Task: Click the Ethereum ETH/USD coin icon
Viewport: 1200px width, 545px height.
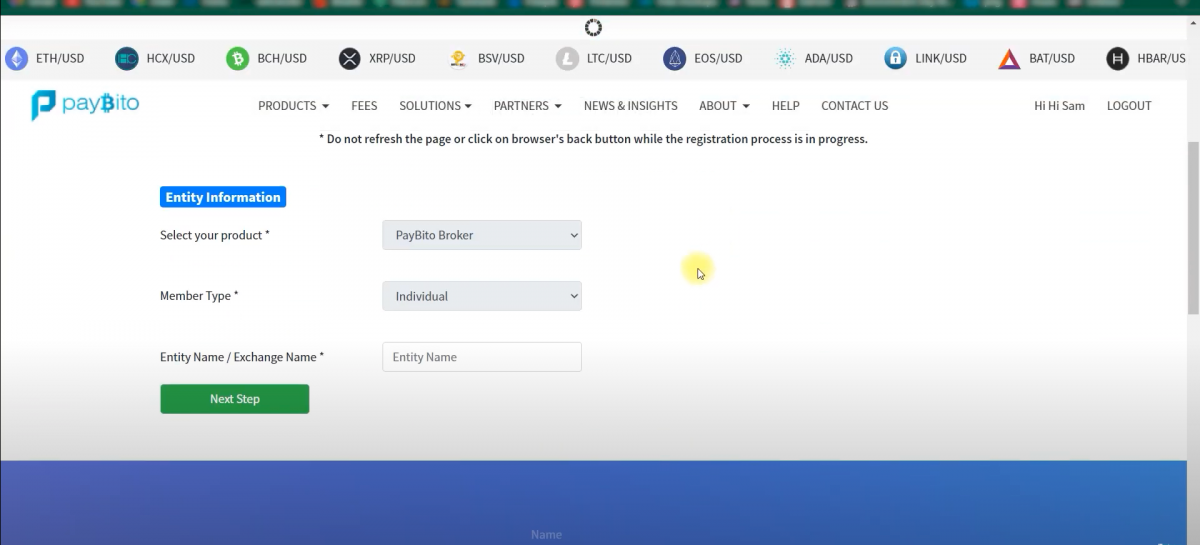Action: point(17,59)
